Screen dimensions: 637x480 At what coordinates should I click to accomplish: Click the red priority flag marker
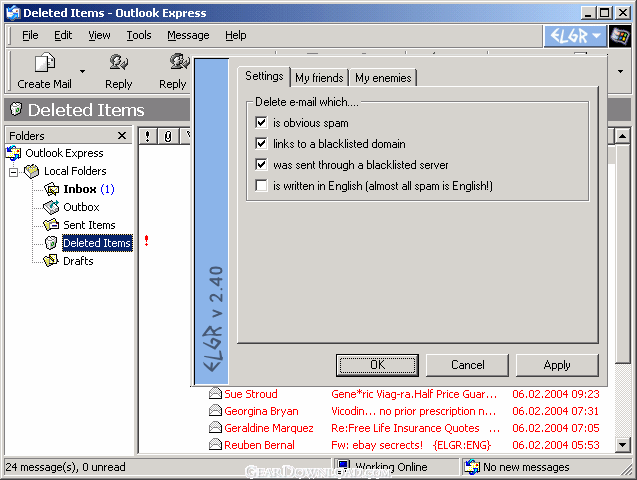(x=146, y=241)
